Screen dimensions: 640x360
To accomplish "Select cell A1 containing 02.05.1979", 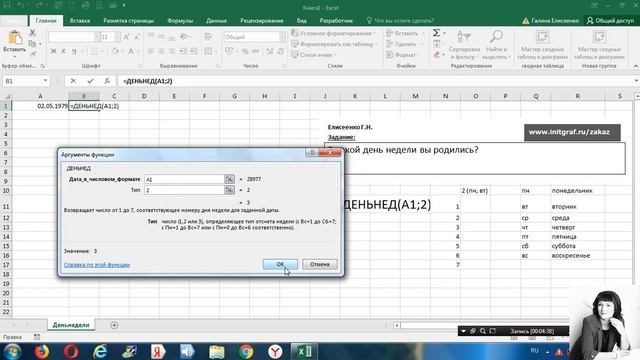I will (40, 106).
